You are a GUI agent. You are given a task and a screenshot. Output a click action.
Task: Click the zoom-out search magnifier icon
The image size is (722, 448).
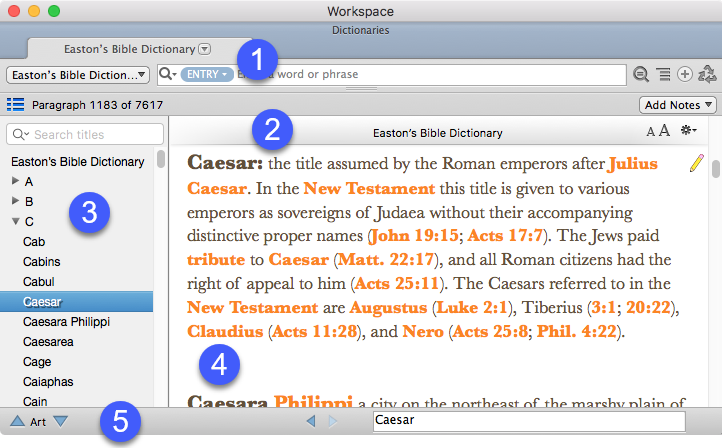point(641,75)
